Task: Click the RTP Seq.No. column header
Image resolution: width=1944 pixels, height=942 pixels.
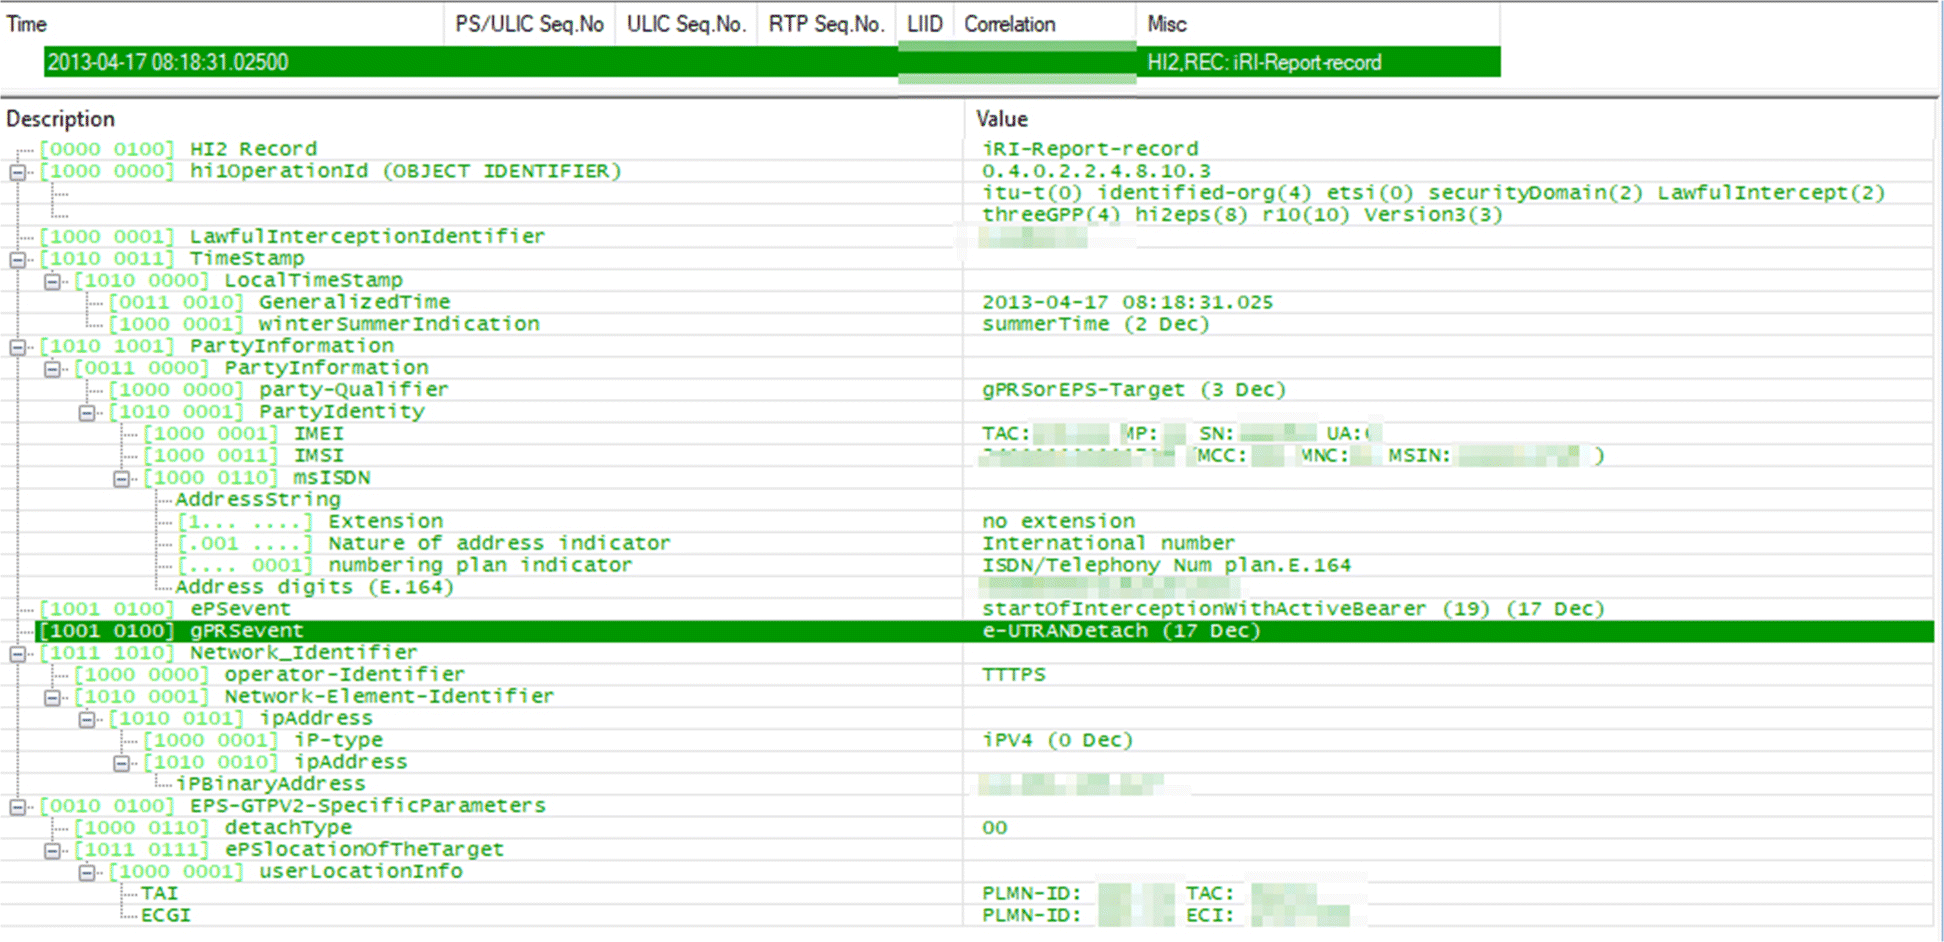Action: [826, 24]
